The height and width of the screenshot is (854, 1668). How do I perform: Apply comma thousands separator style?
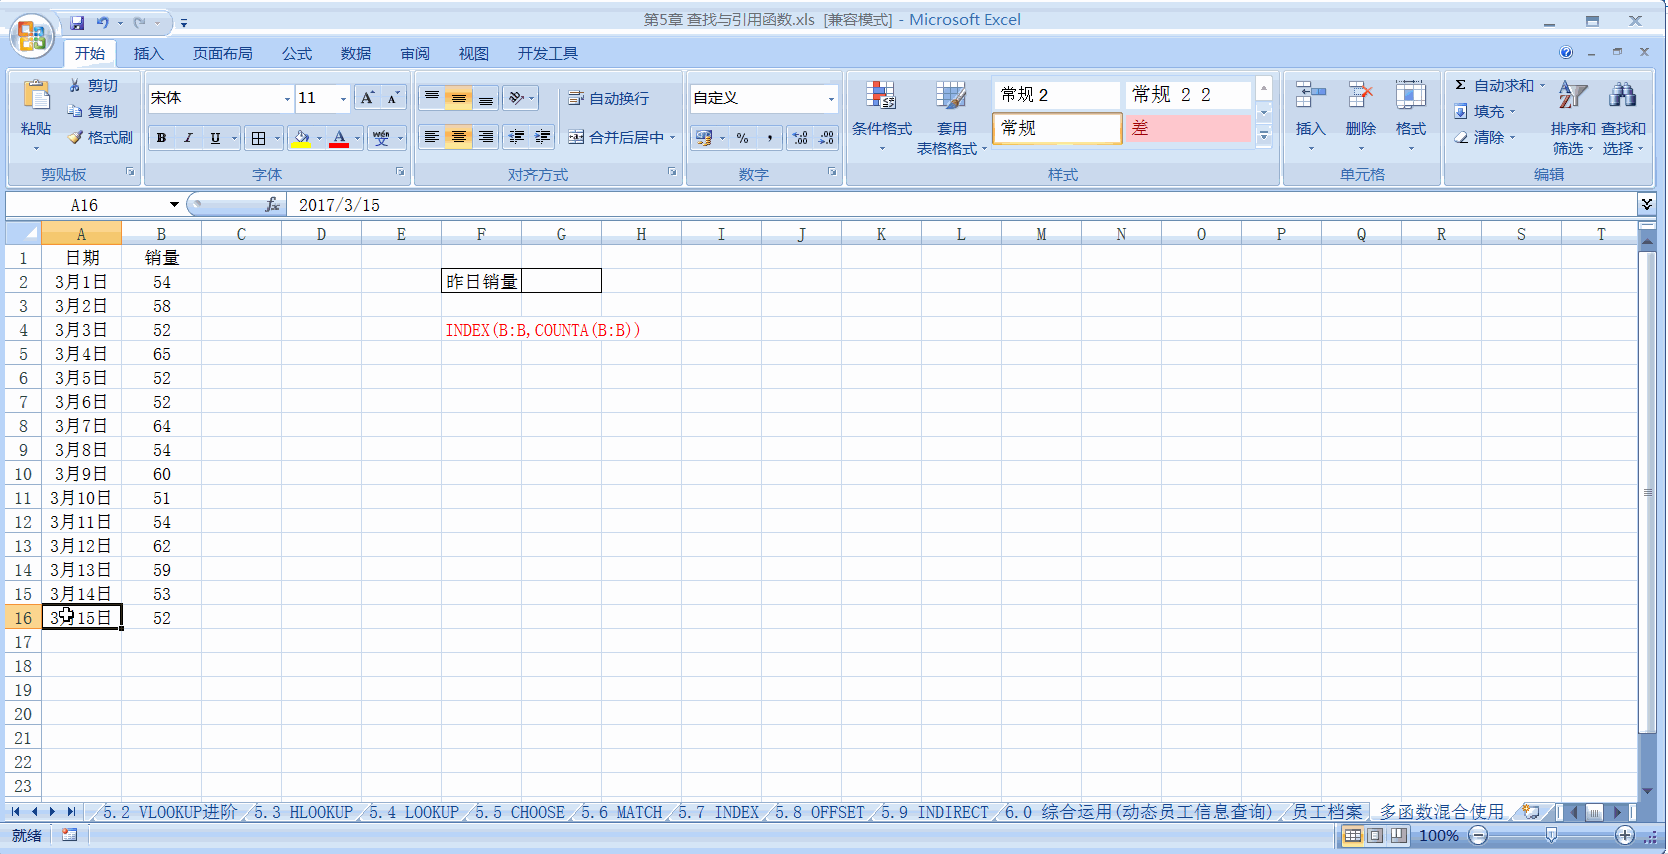pyautogui.click(x=769, y=138)
